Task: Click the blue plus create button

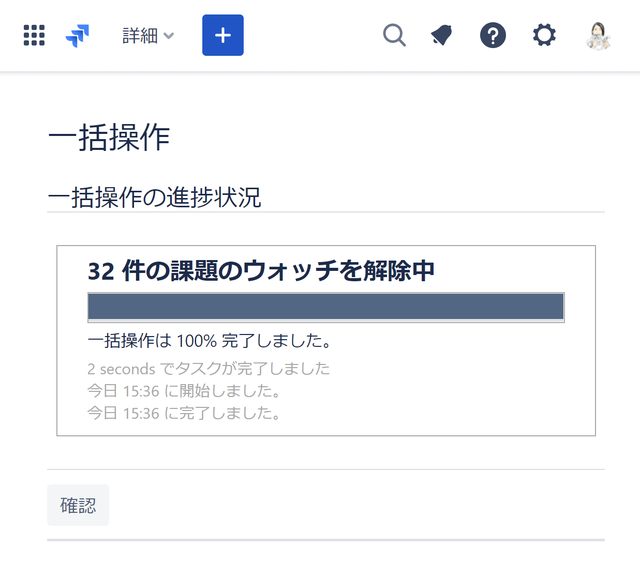Action: 223,35
